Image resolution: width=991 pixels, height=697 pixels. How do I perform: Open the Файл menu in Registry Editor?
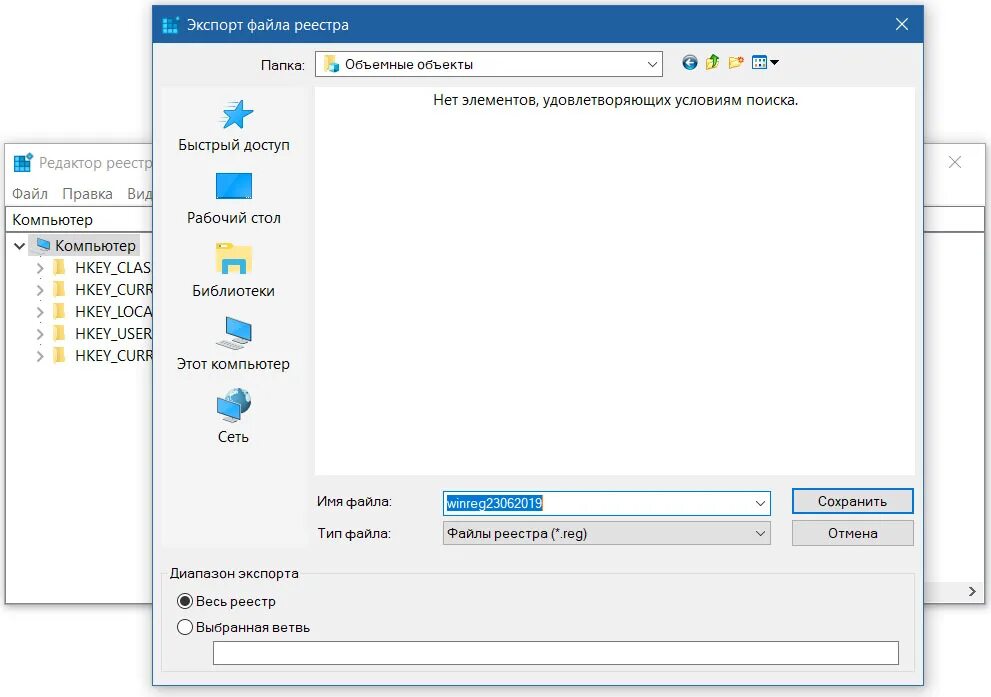pyautogui.click(x=30, y=193)
